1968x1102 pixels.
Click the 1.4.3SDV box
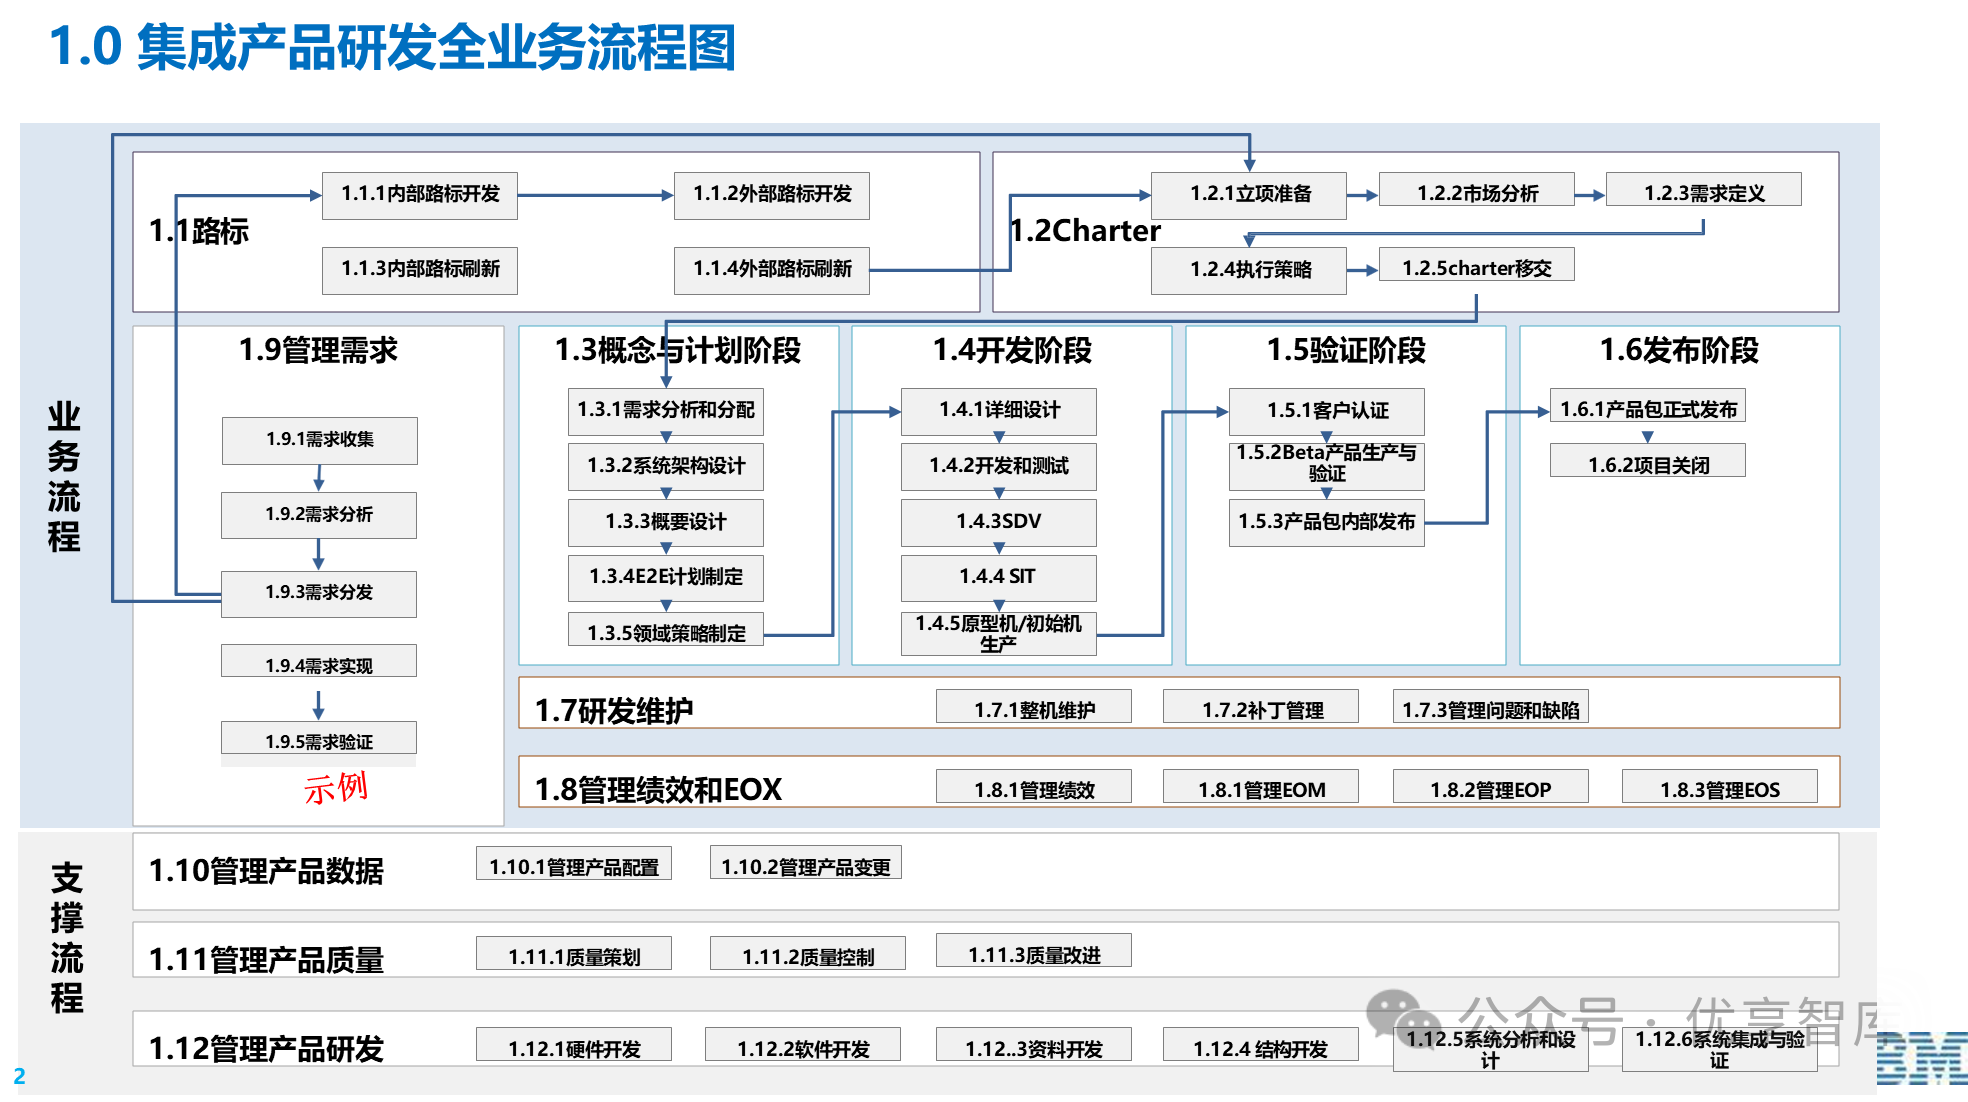click(x=998, y=522)
